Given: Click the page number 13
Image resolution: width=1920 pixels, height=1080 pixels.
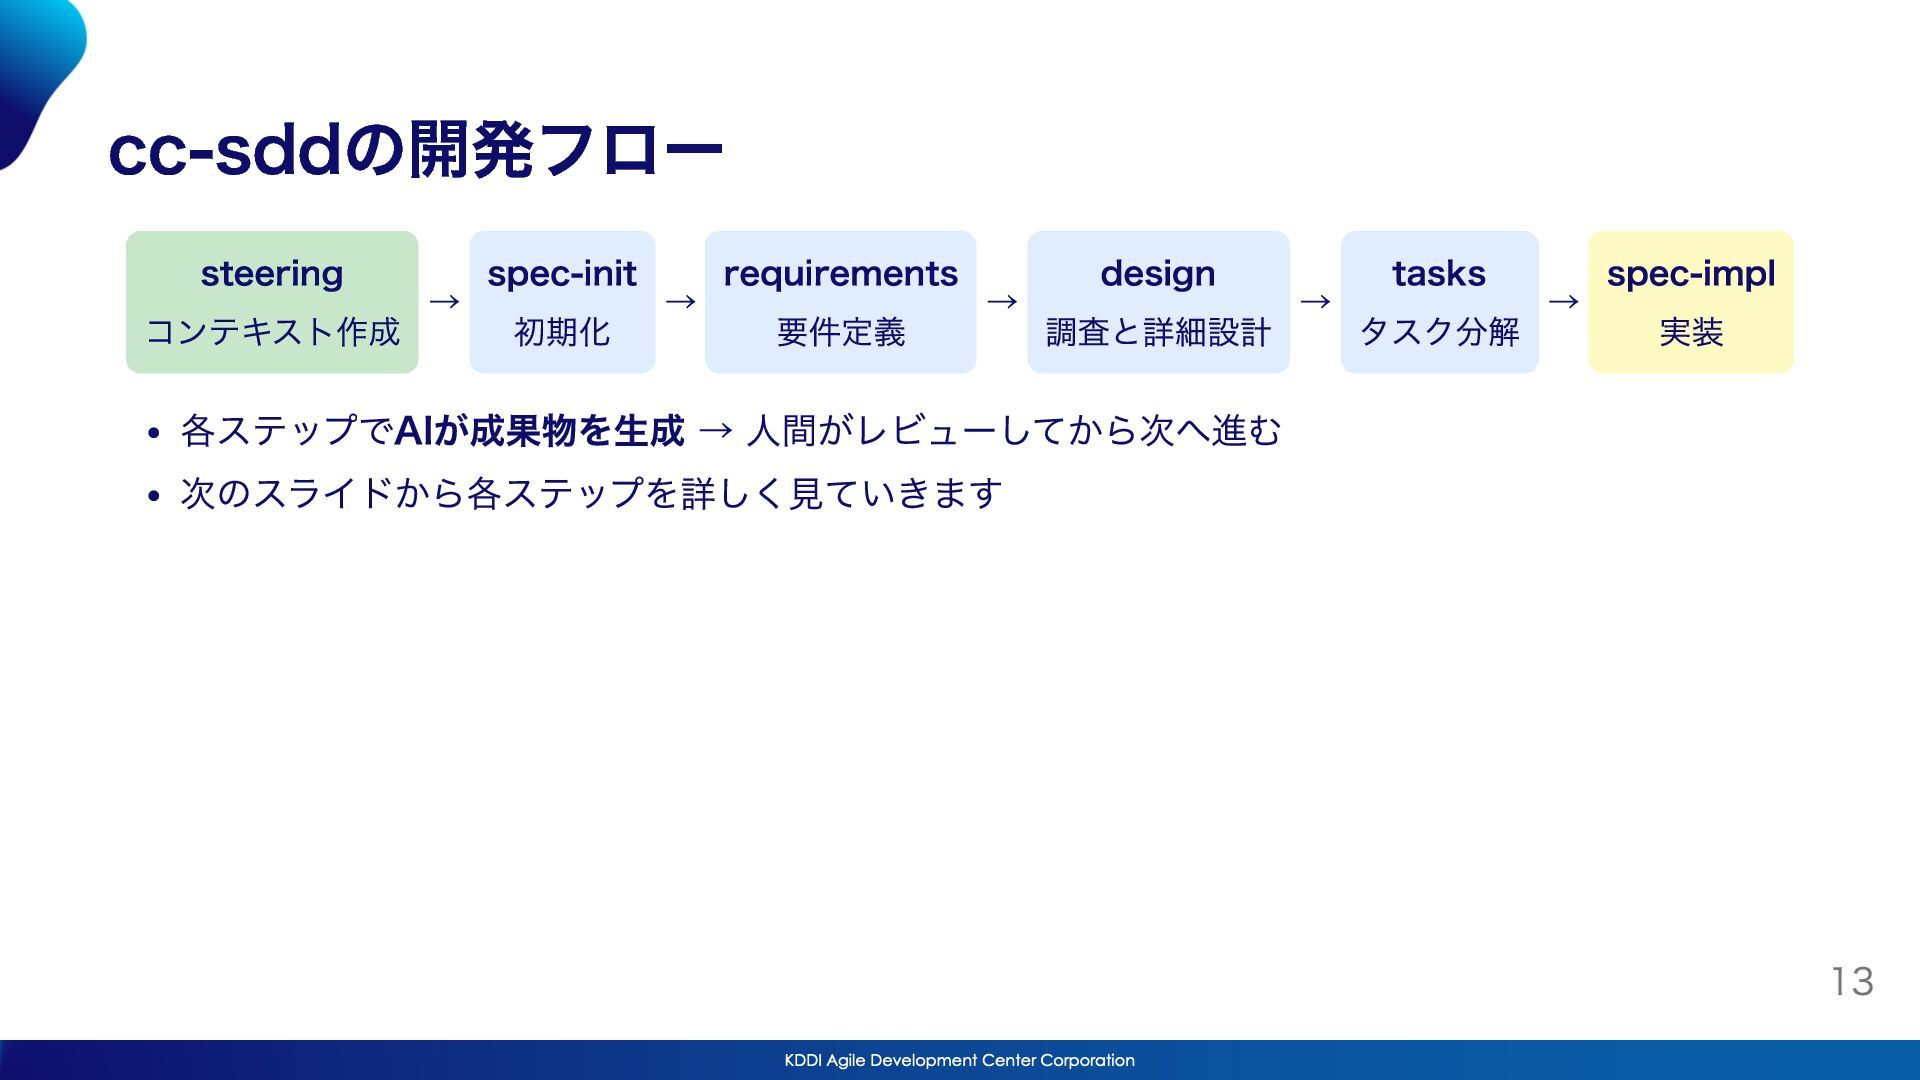Looking at the screenshot, I should [x=1852, y=981].
